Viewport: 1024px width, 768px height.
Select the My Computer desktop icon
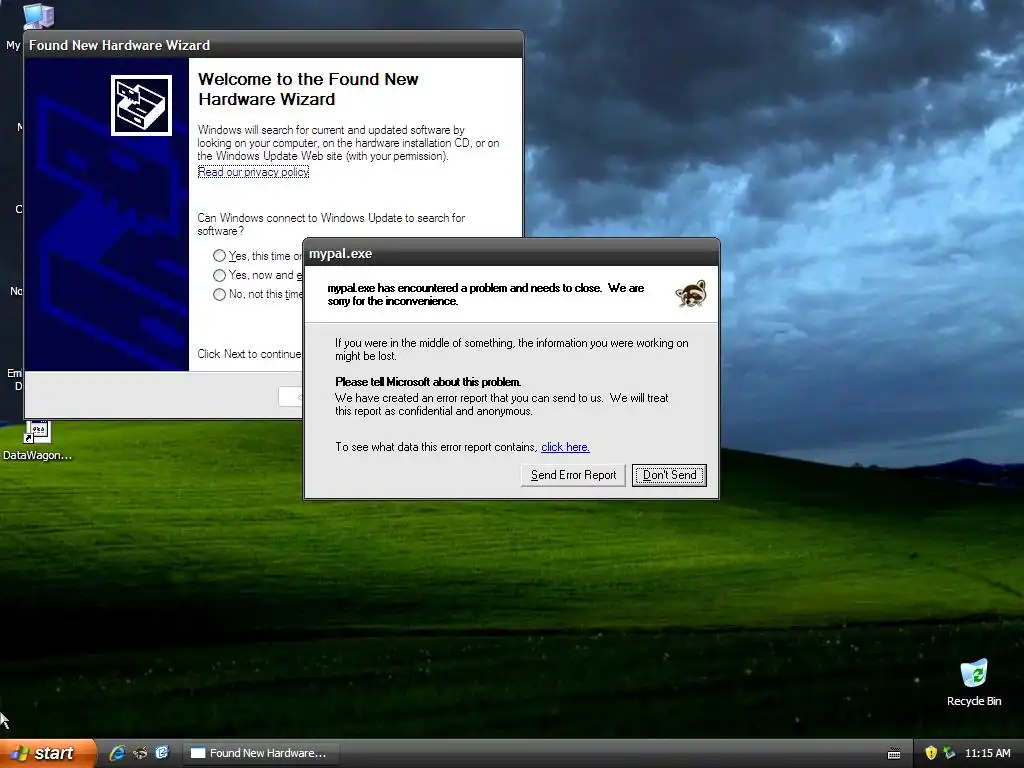(x=38, y=16)
